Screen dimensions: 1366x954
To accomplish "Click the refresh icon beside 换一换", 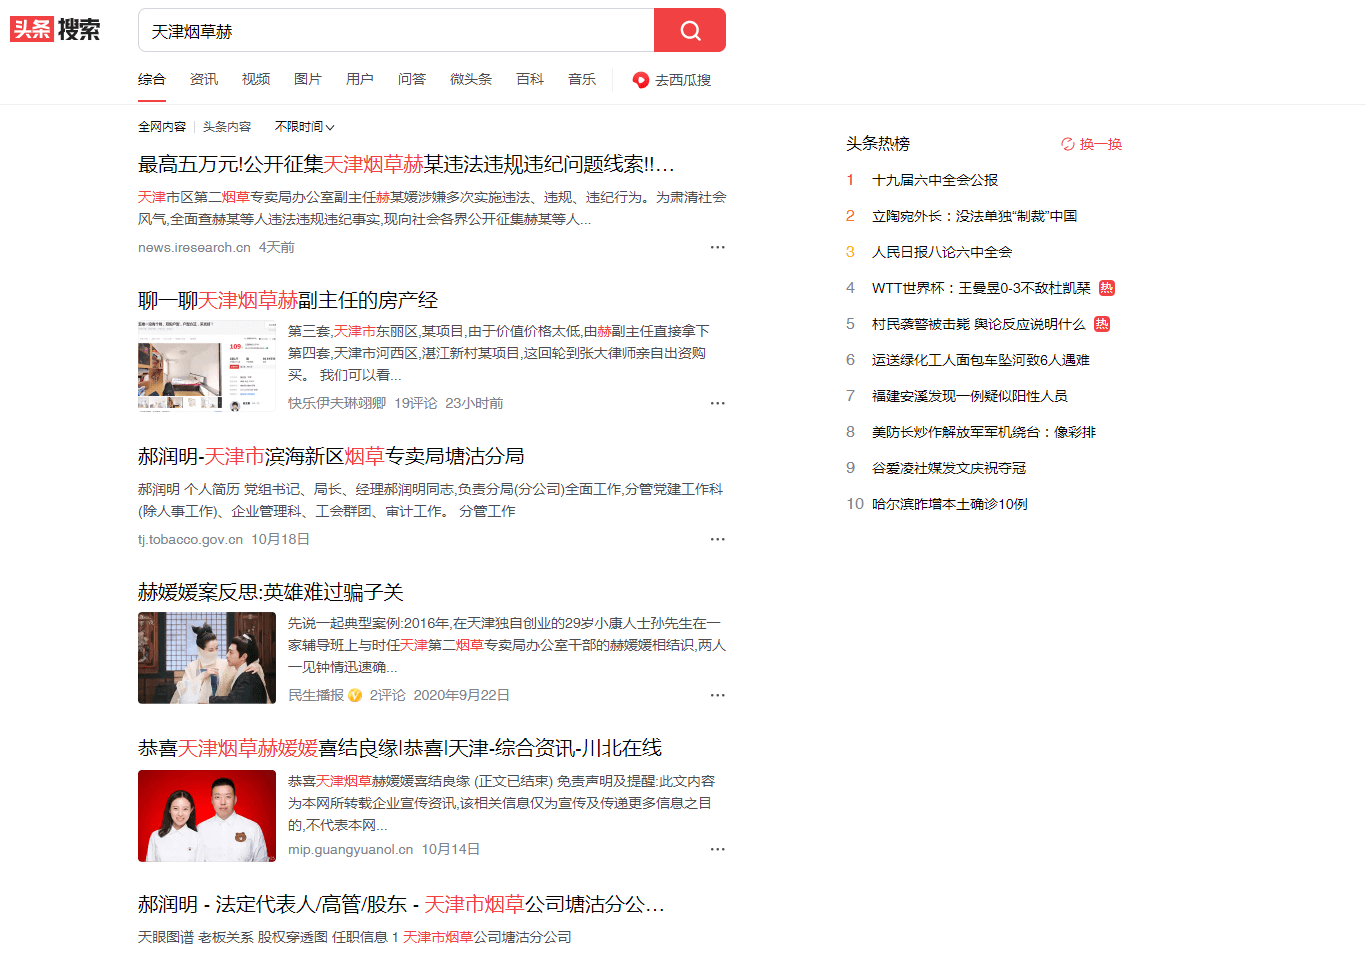I will (1068, 144).
